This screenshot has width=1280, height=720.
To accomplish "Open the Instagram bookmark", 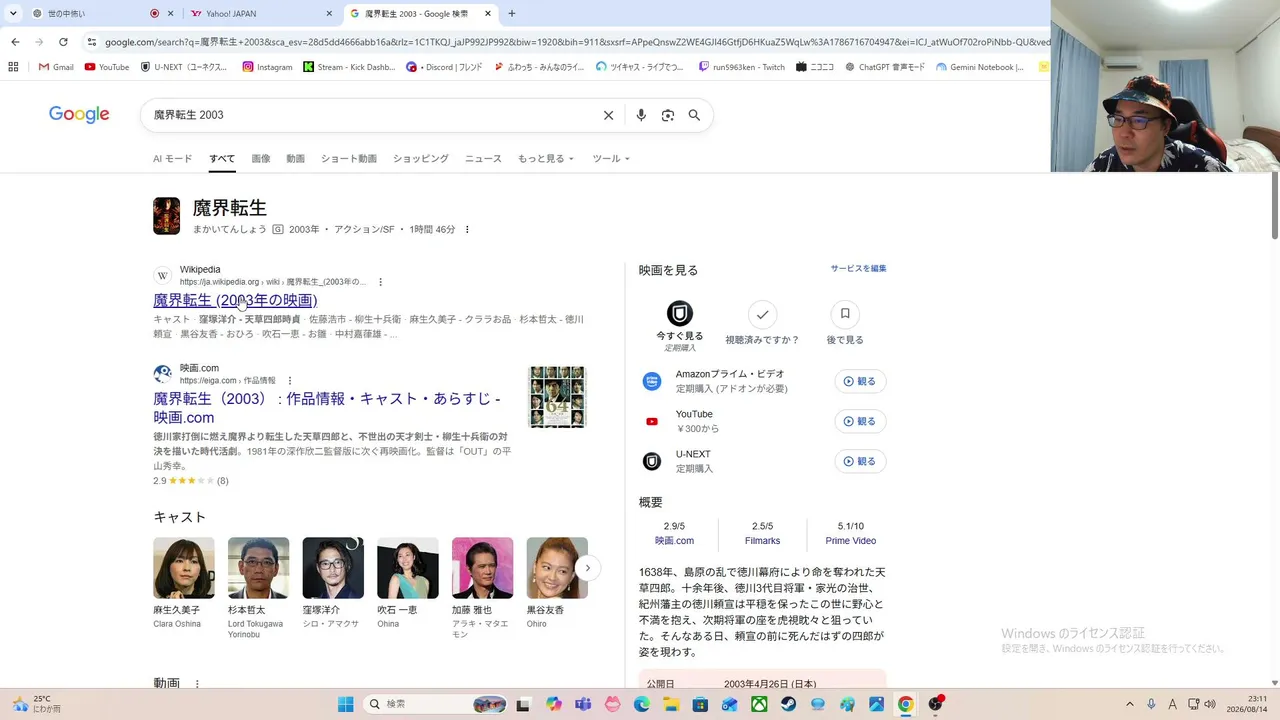I will click(267, 67).
